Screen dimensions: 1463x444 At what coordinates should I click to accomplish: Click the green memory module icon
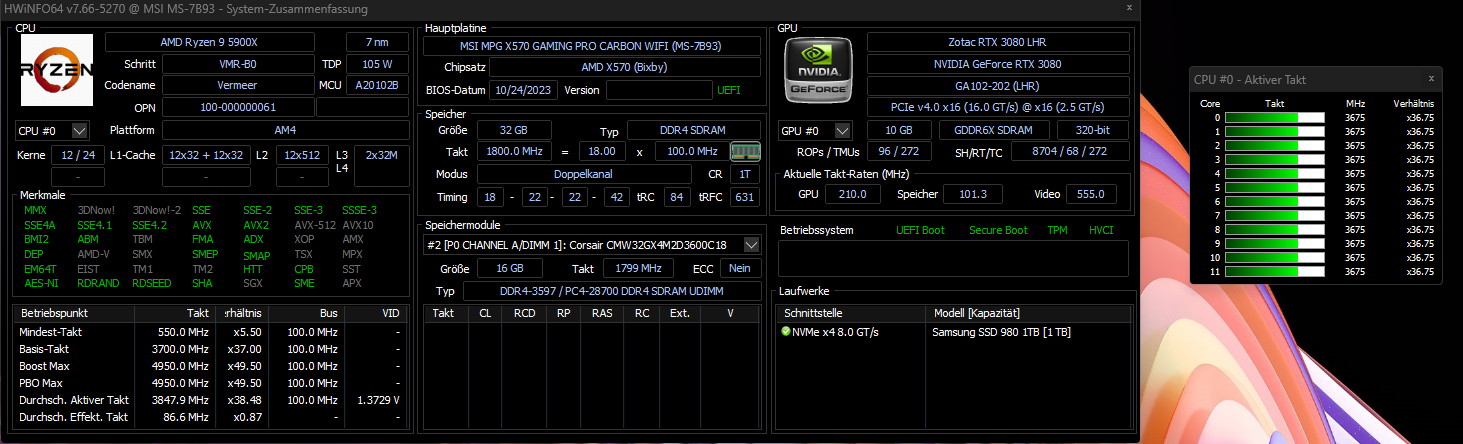point(745,151)
